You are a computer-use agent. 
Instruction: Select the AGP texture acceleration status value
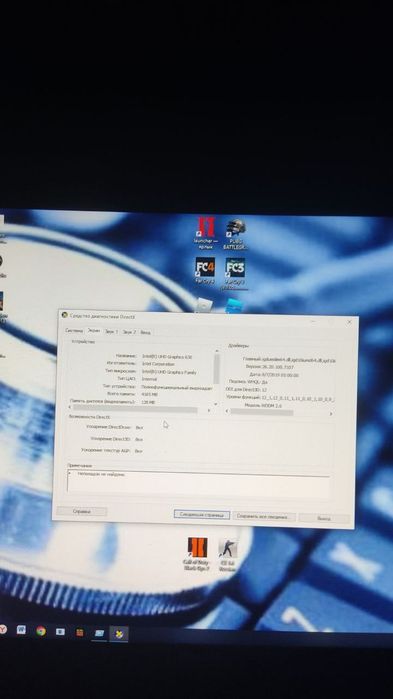tap(139, 451)
